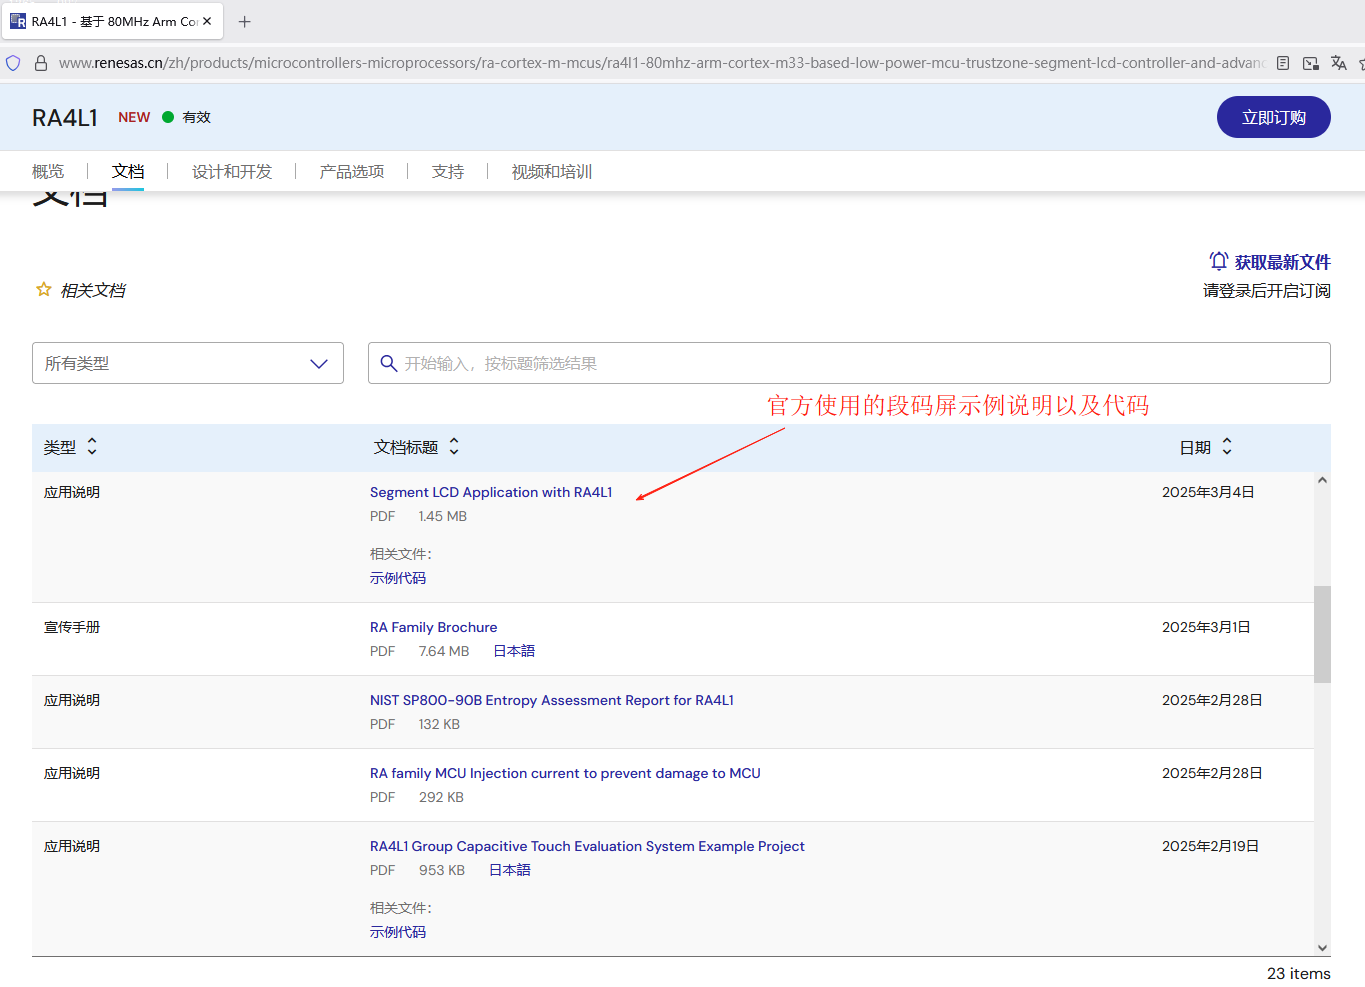Sort the table by 文档标题 column arrows
1365x987 pixels.
454,447
